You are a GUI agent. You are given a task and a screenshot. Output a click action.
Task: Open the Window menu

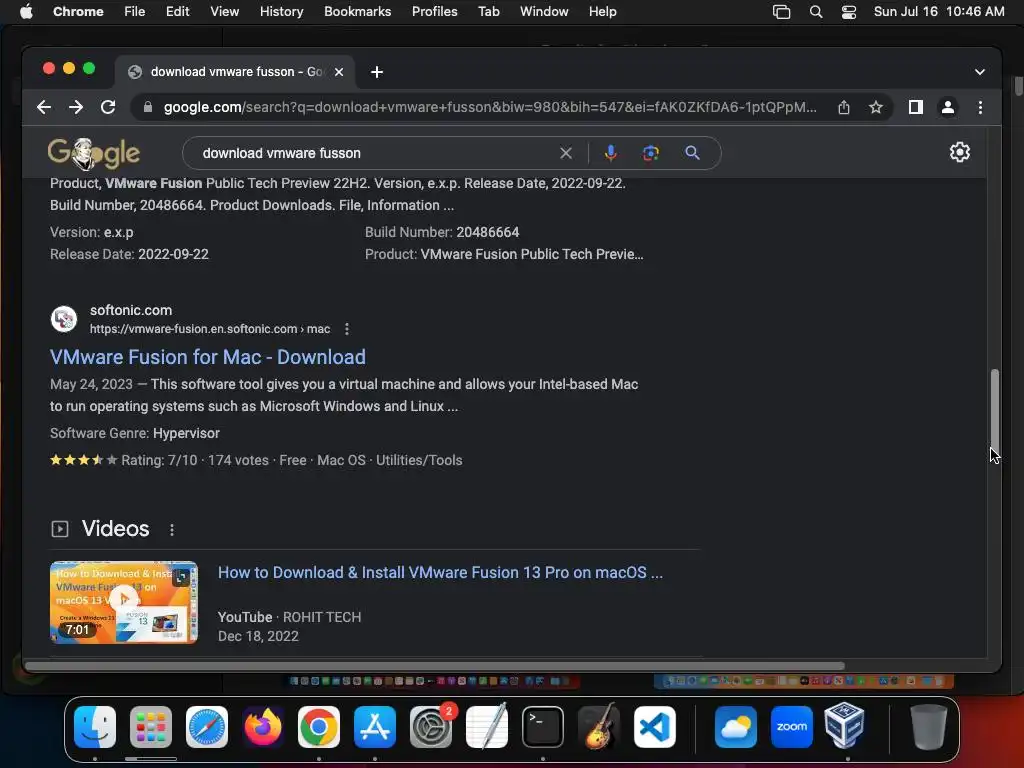[544, 12]
